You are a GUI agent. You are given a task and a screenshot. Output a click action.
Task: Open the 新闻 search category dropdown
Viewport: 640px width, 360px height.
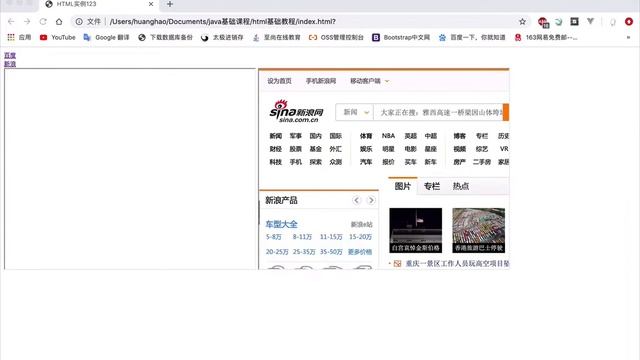(355, 112)
